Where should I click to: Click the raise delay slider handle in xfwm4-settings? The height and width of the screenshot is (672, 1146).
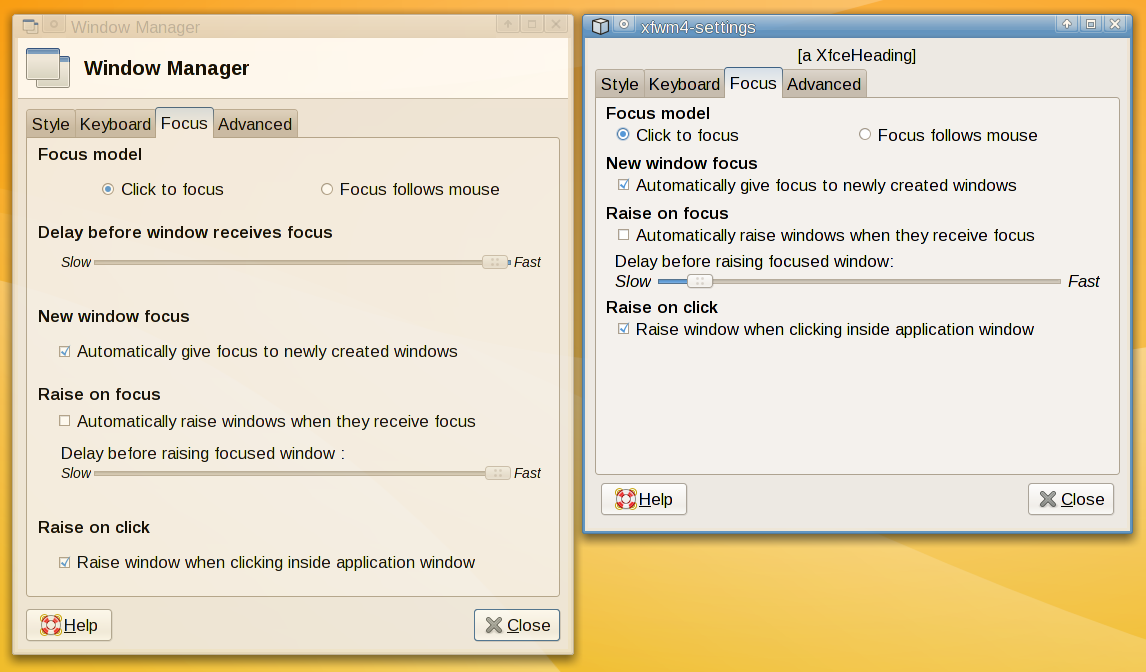[x=699, y=281]
